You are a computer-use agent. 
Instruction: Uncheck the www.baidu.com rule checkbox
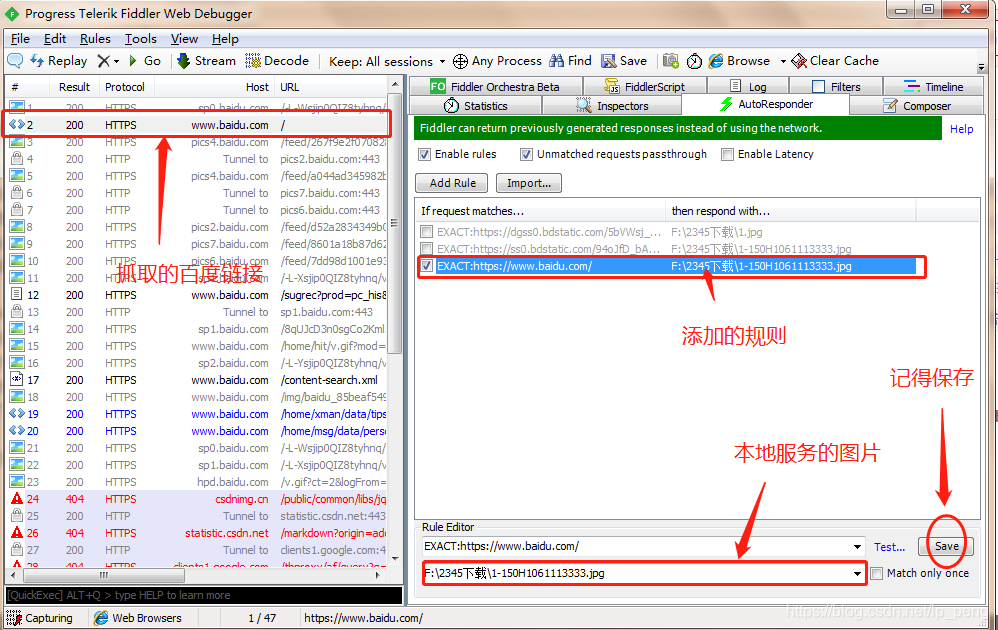pos(426,266)
